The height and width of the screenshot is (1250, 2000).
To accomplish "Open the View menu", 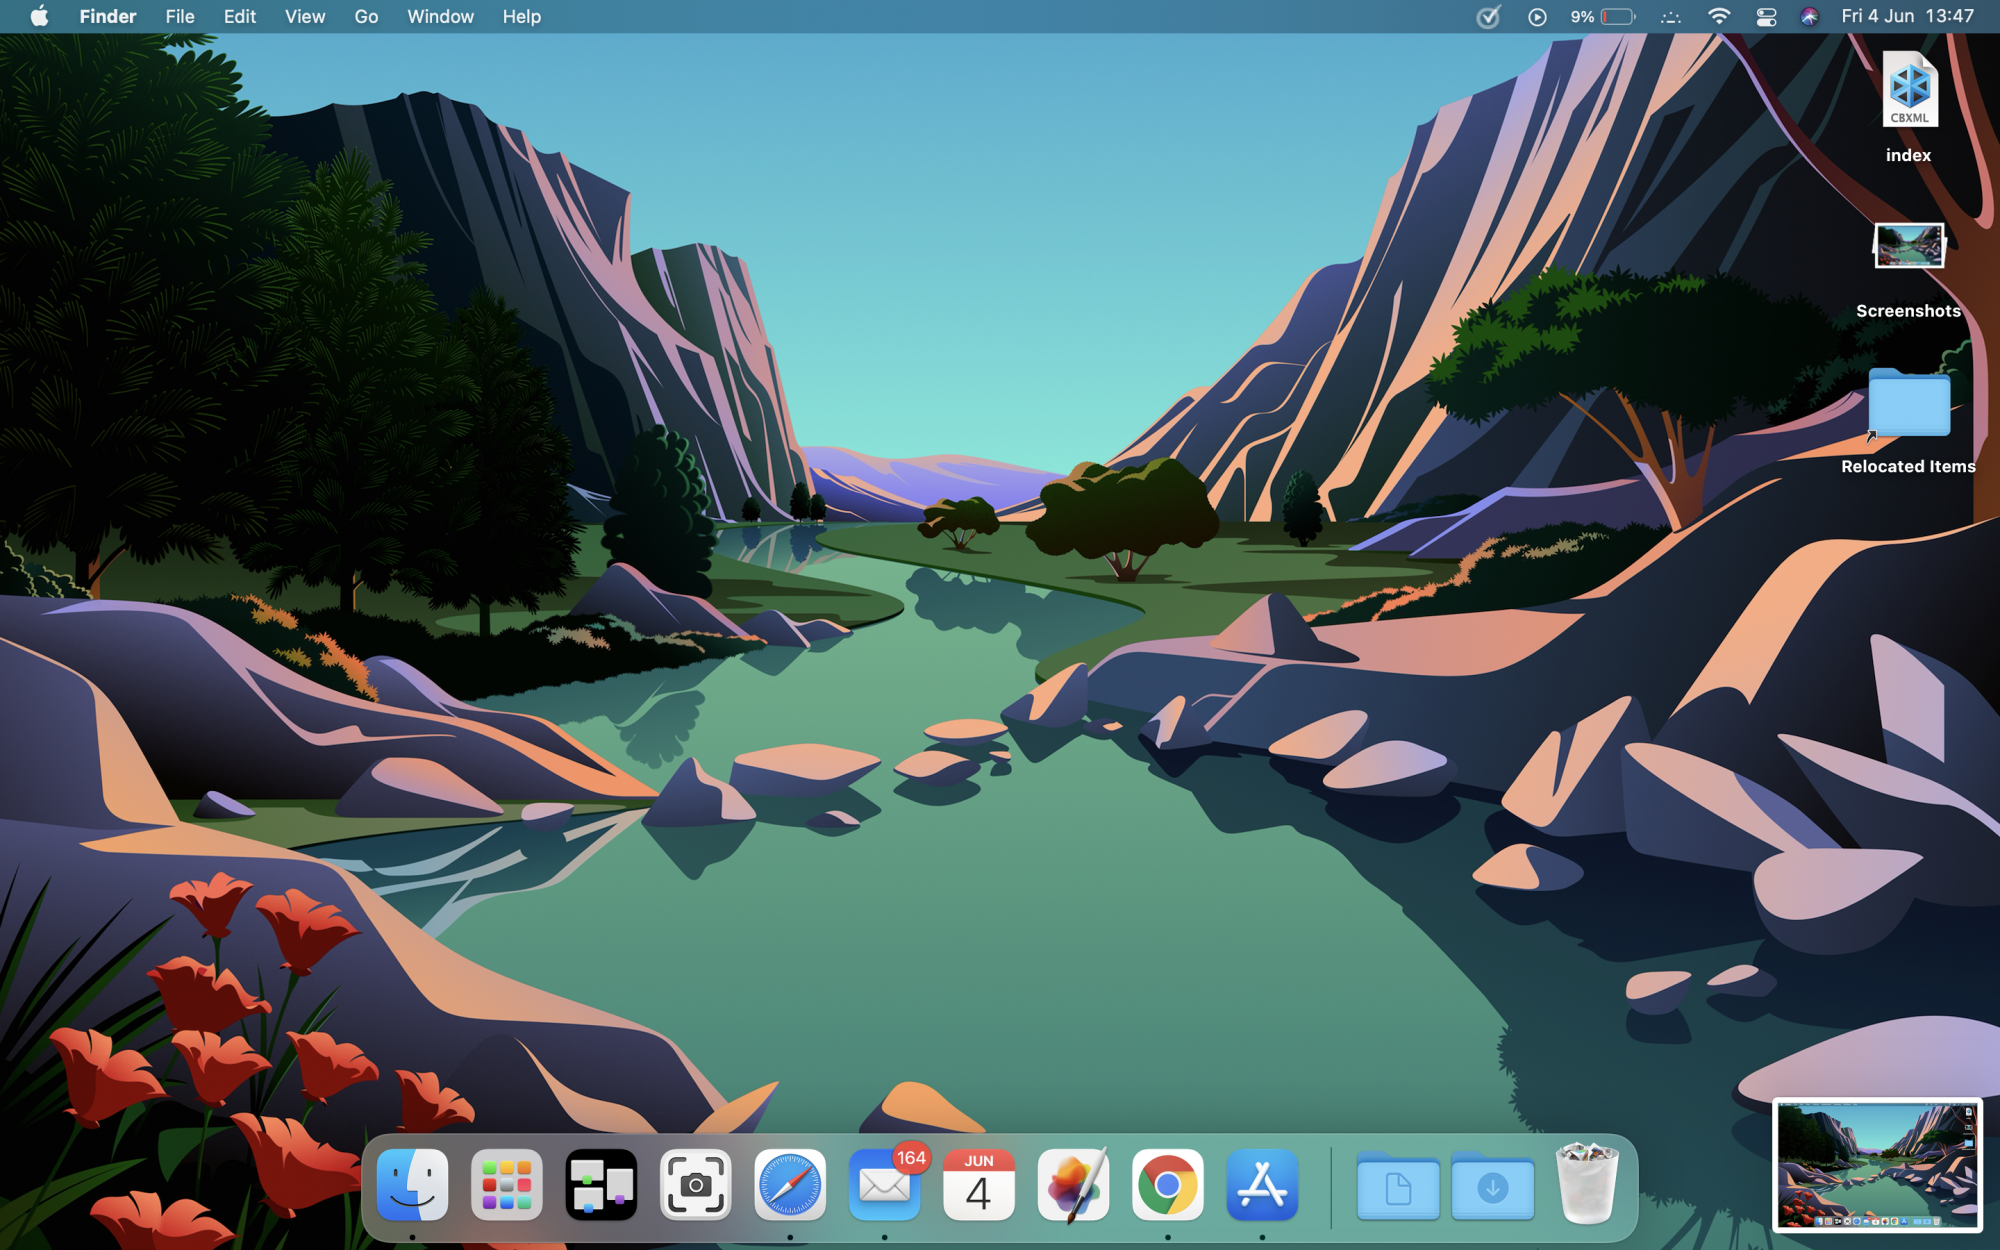I will [x=304, y=17].
